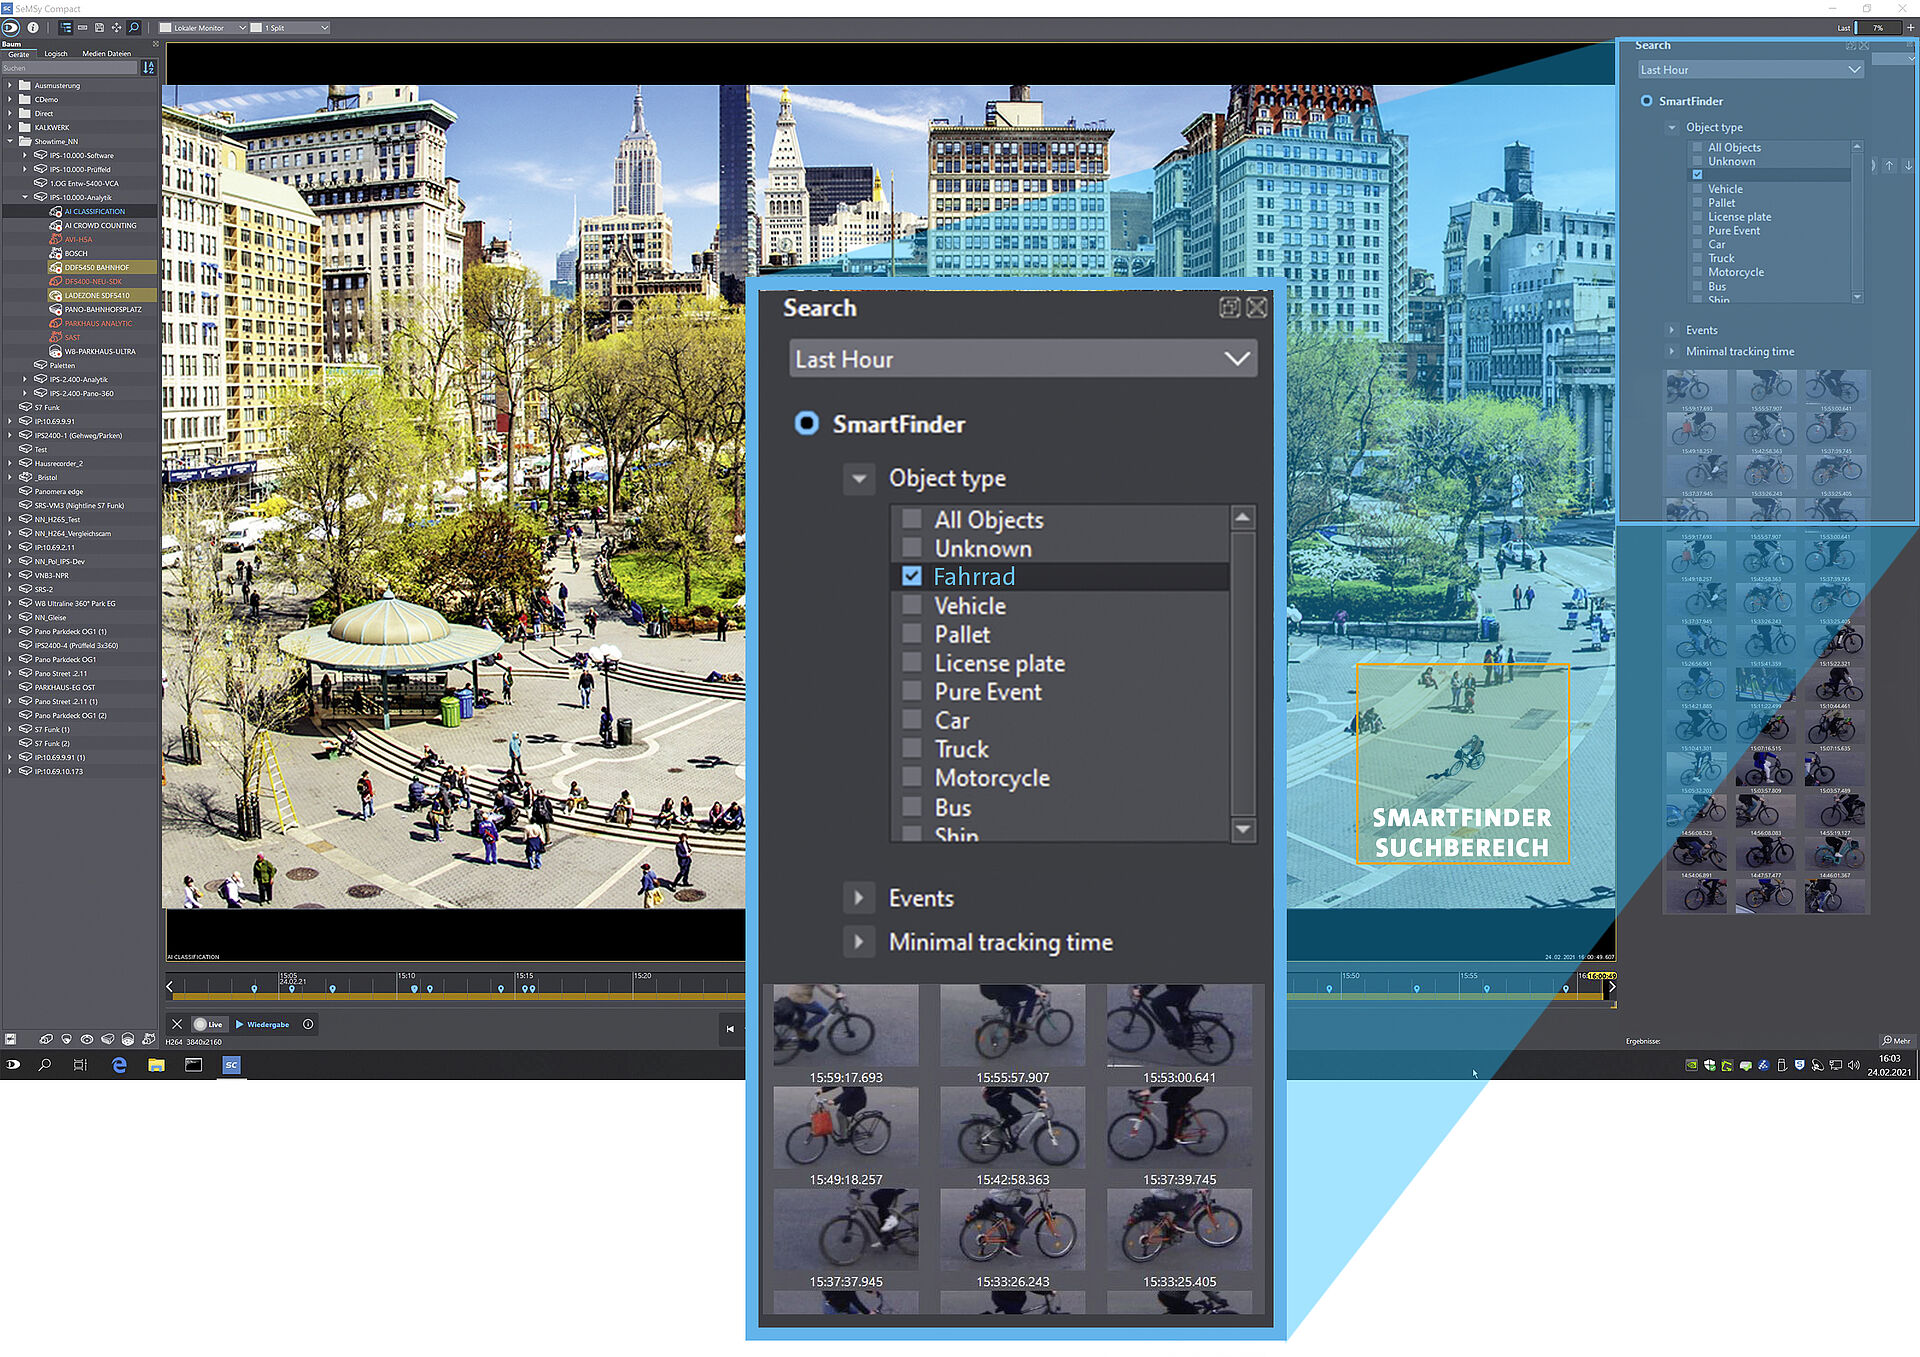This screenshot has height=1357, width=1920.
Task: Click the four-arrow move icon in toolbar
Action: point(116,28)
